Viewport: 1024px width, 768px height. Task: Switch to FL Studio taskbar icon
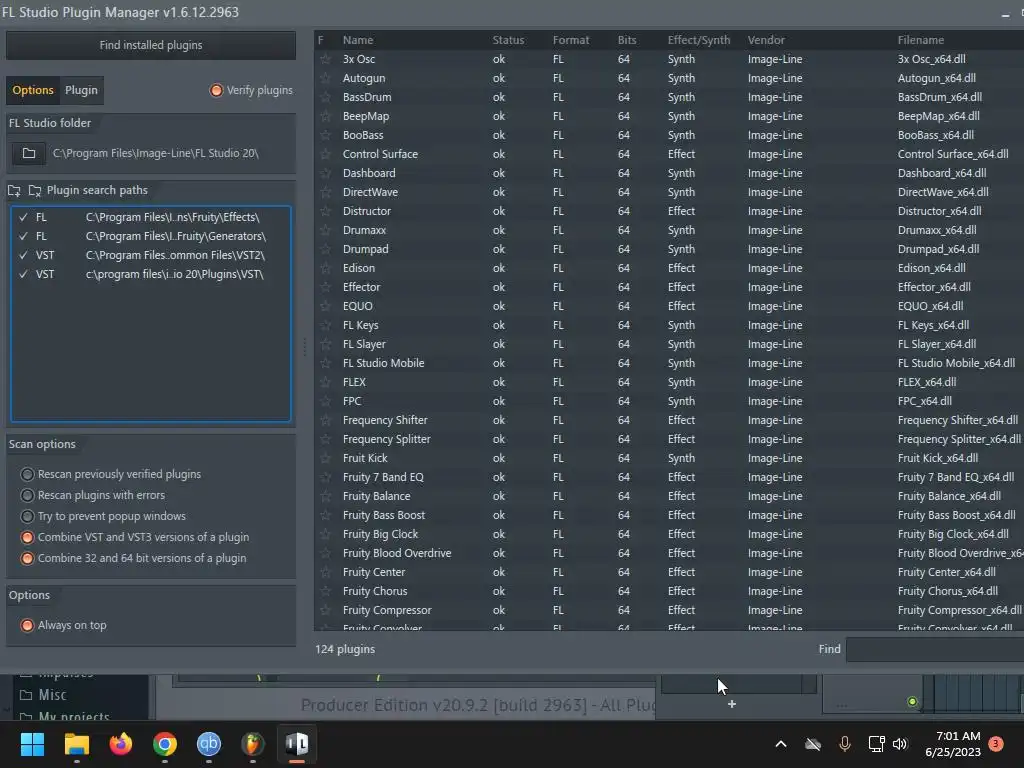point(253,744)
